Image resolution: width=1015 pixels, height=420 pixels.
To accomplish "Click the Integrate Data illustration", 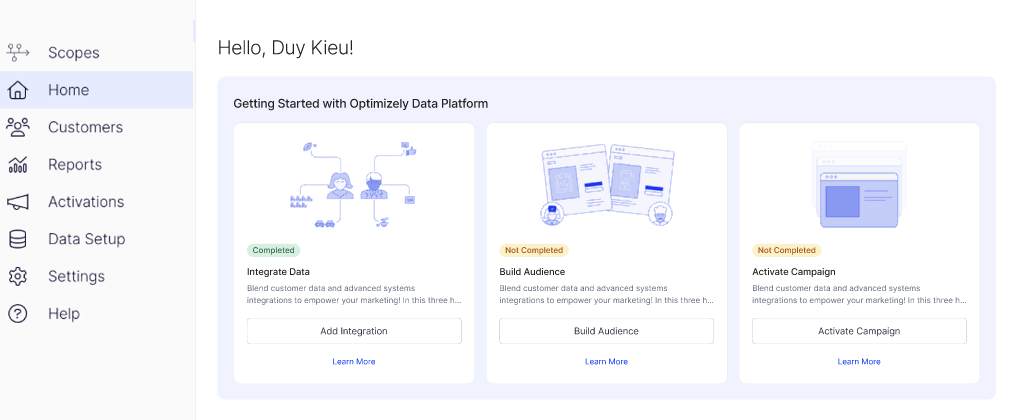I will click(x=354, y=185).
